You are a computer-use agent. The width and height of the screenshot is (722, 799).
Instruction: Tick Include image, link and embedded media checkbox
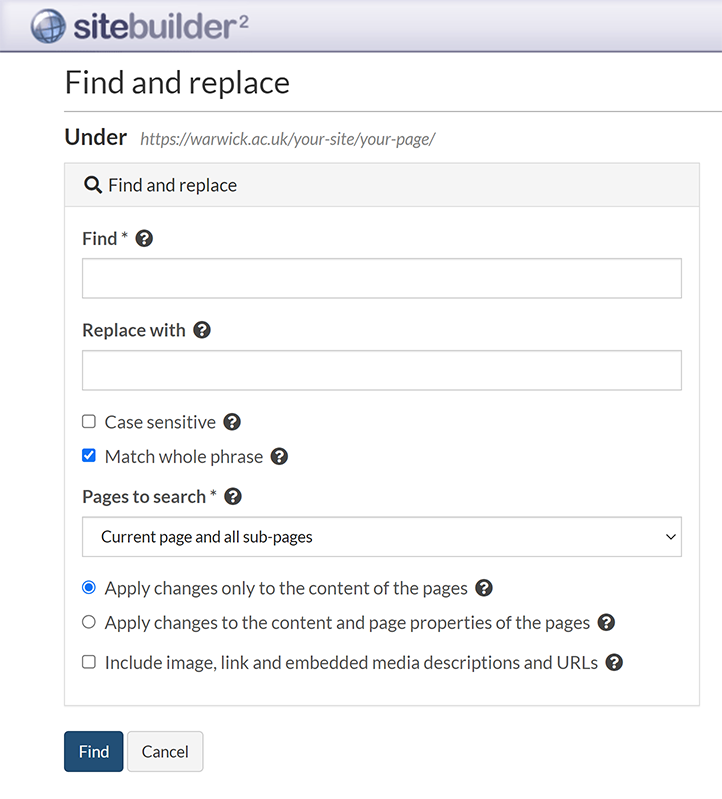pyautogui.click(x=89, y=662)
